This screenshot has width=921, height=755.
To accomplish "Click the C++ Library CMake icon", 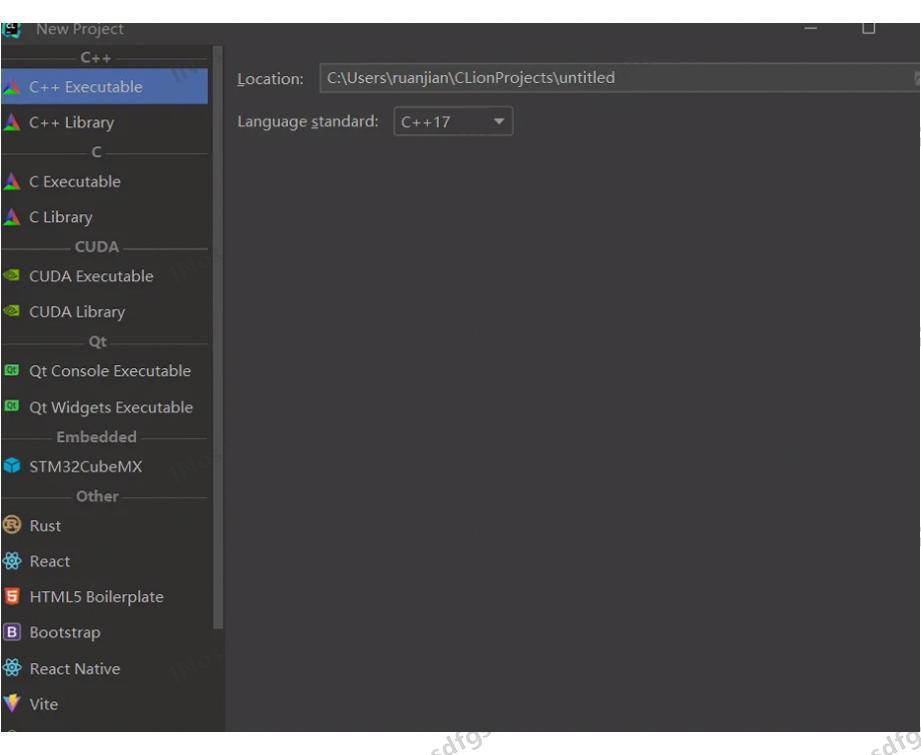I will (x=11, y=122).
